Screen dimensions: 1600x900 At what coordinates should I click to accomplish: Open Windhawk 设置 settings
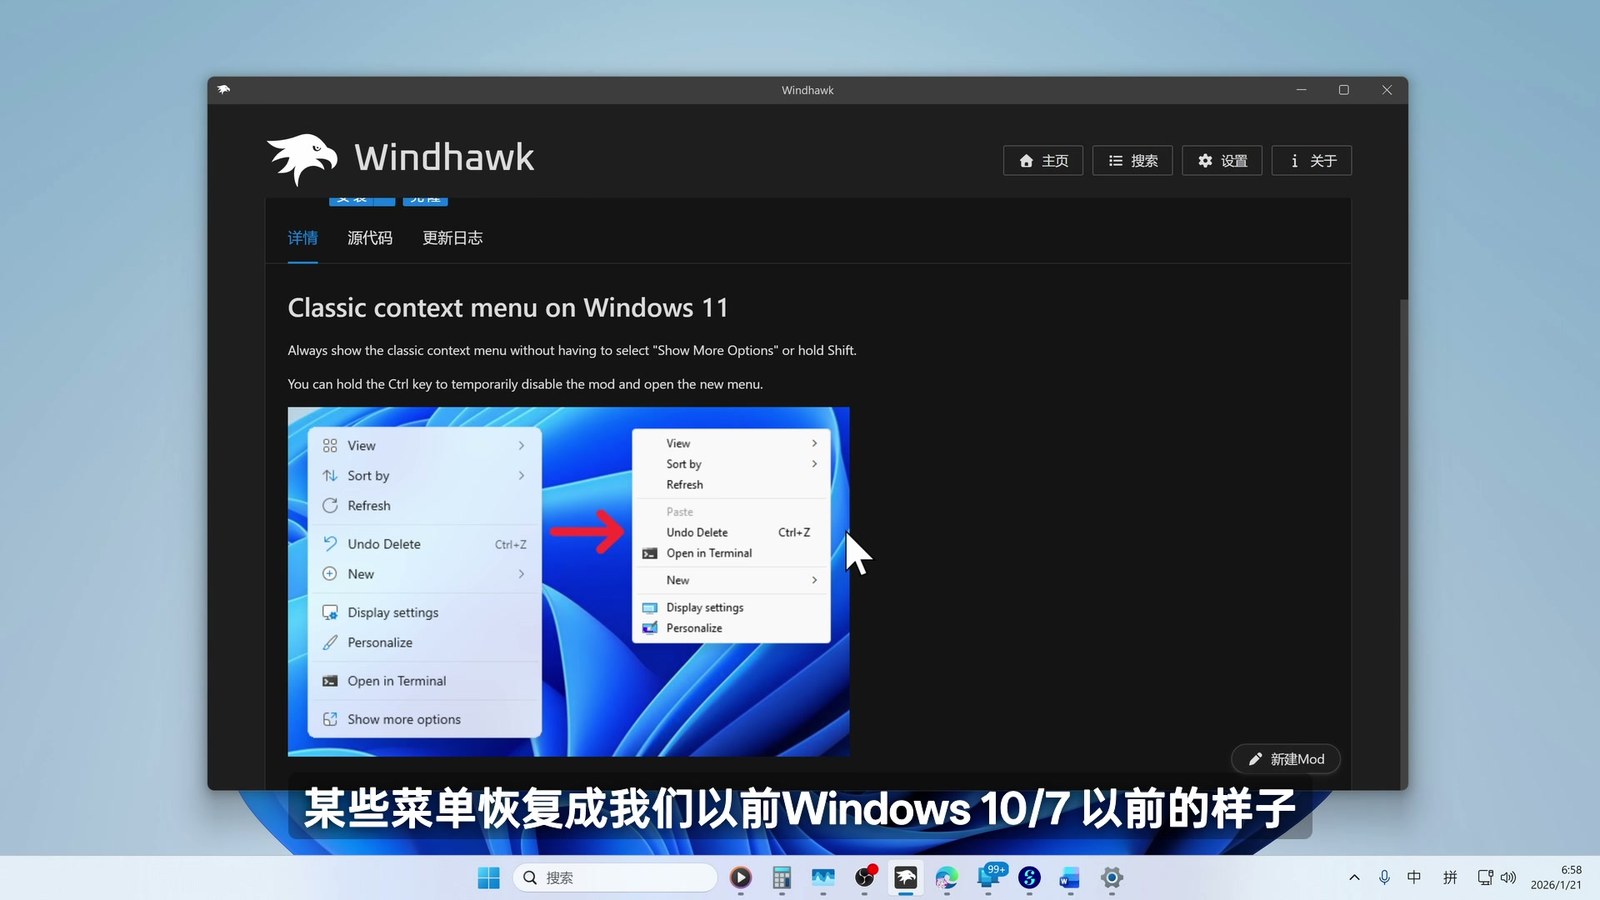click(x=1222, y=161)
